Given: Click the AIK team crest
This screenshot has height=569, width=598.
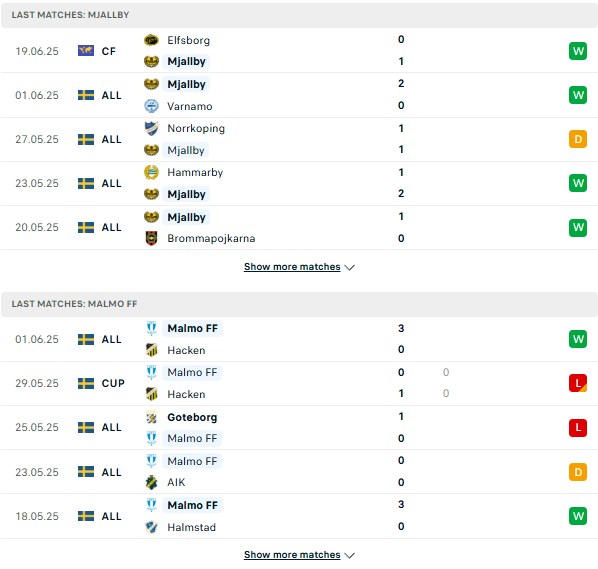Looking at the screenshot, I should pos(151,482).
